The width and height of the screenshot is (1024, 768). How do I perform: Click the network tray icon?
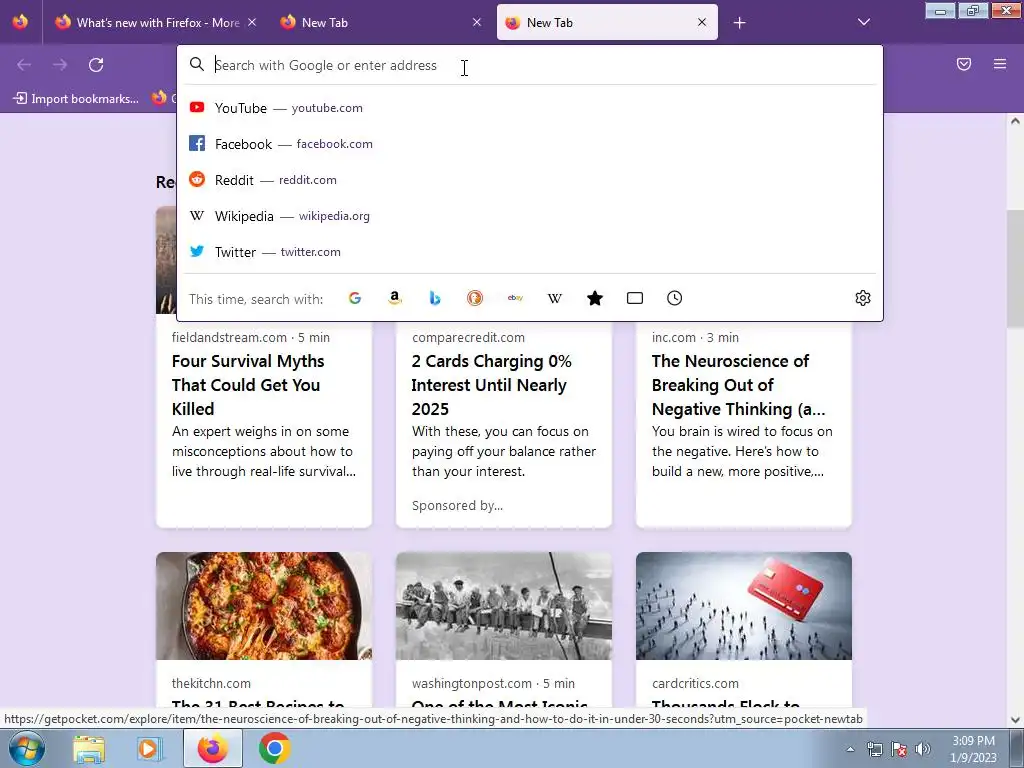click(874, 749)
